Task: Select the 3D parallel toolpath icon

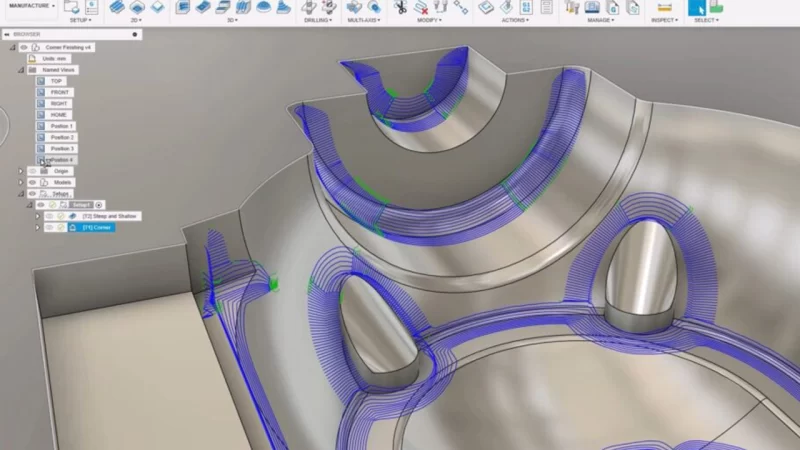Action: coord(243,7)
